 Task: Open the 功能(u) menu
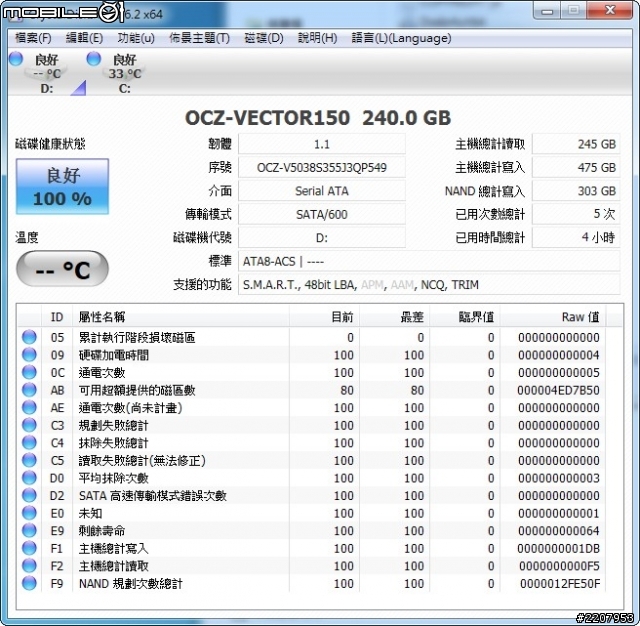point(136,38)
